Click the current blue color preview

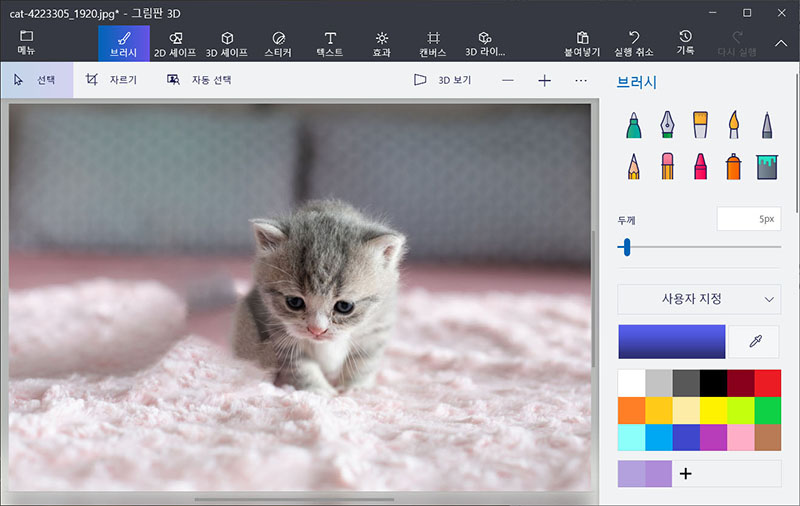671,341
